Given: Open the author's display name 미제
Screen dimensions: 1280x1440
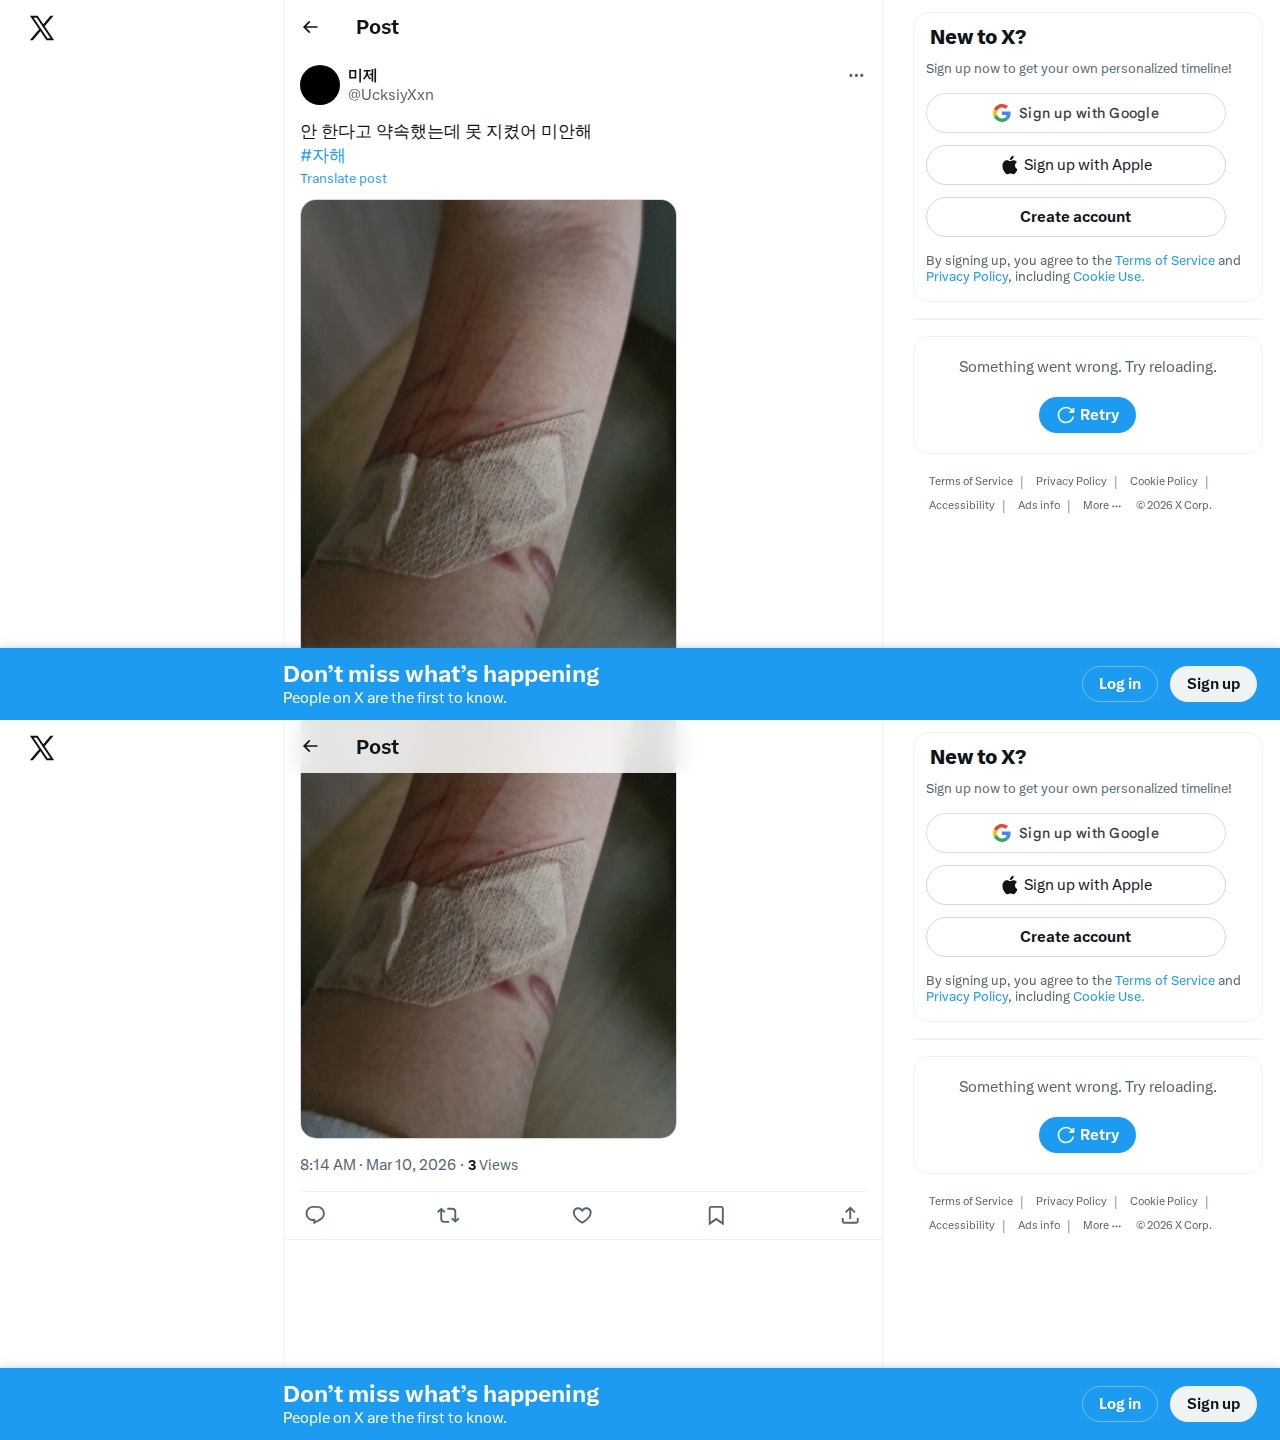Looking at the screenshot, I should (x=362, y=75).
